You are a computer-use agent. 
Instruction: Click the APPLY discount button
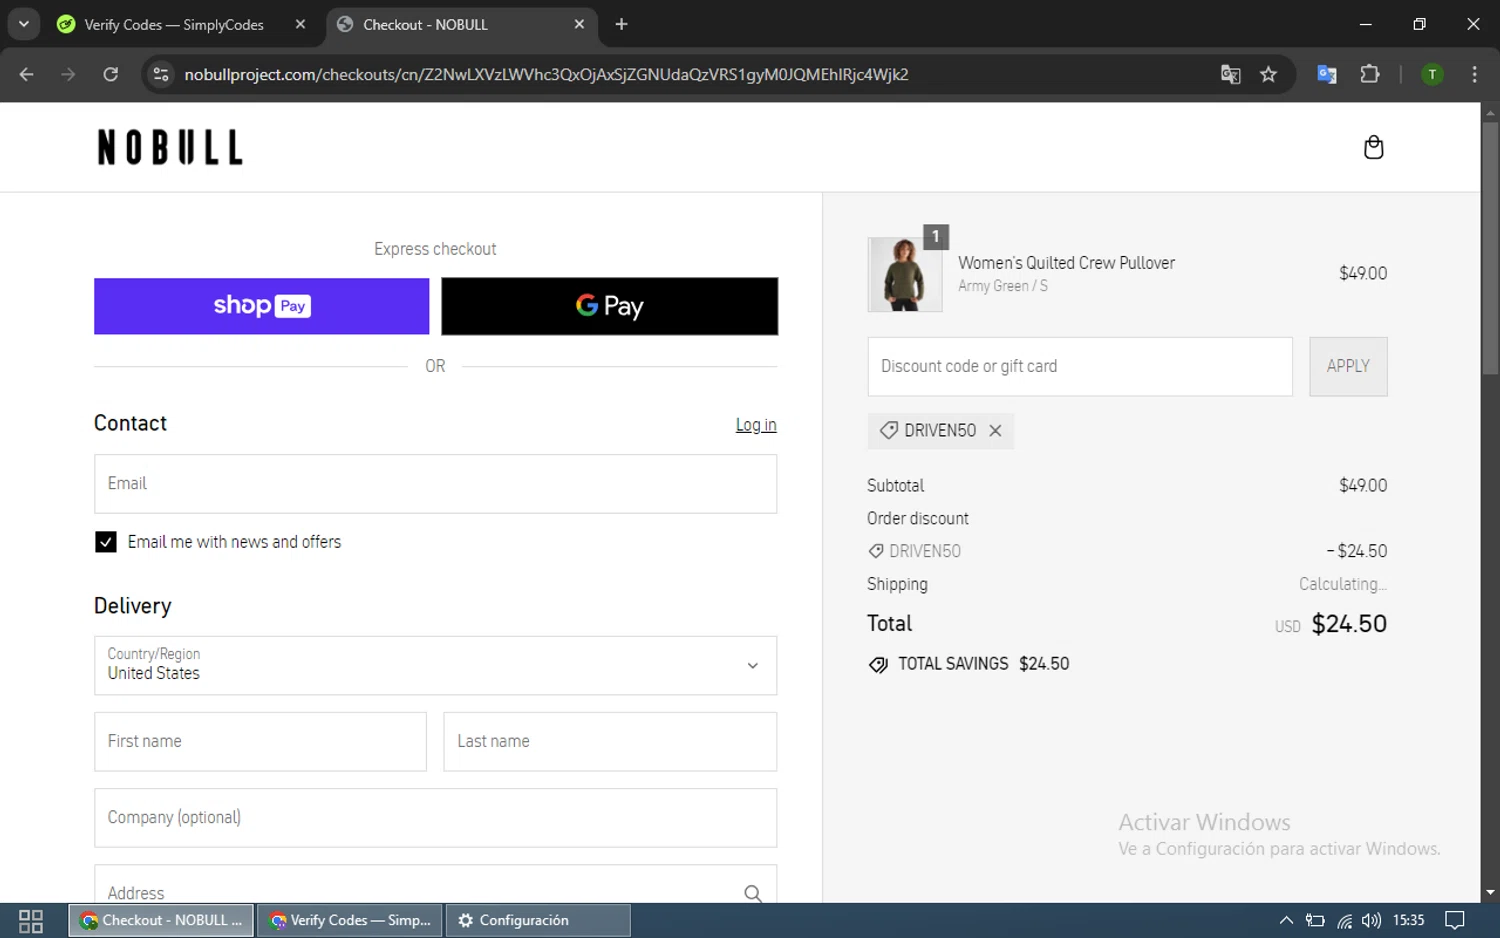point(1348,366)
